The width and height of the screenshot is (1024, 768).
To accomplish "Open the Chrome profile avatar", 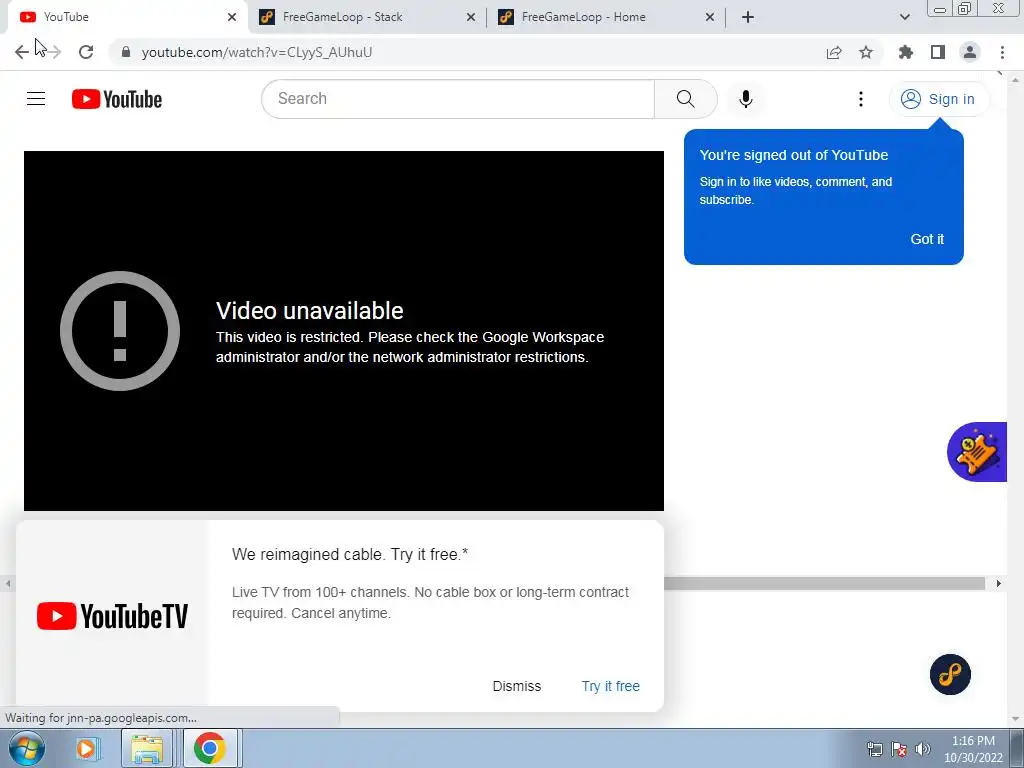I will click(970, 52).
